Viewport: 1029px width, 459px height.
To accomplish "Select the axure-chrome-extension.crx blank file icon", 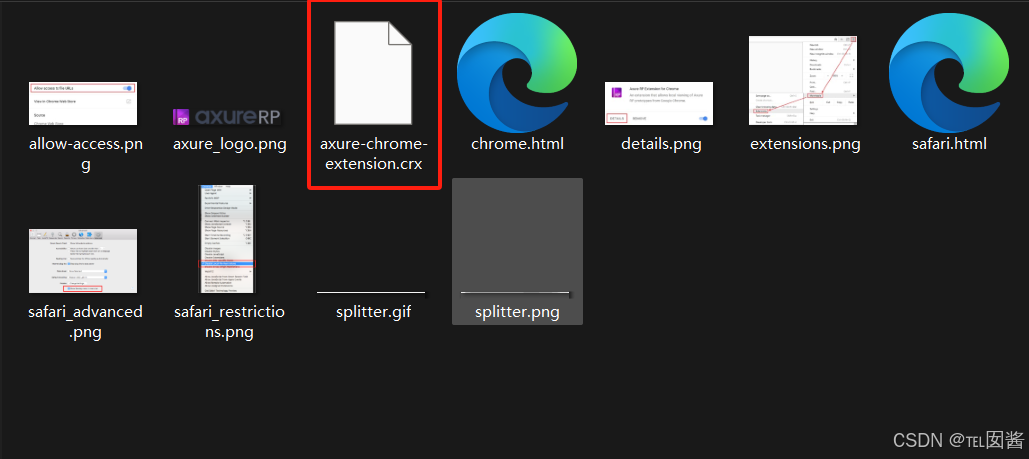I will 373,72.
